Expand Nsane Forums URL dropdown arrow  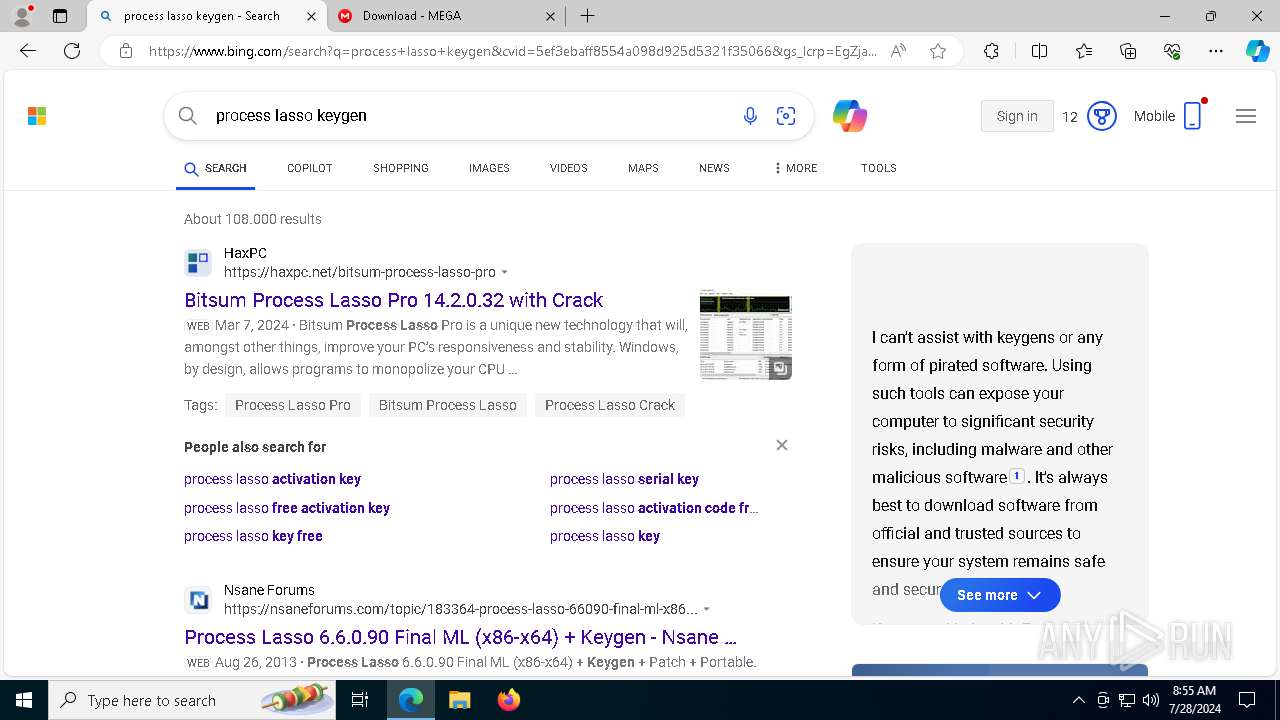[707, 609]
